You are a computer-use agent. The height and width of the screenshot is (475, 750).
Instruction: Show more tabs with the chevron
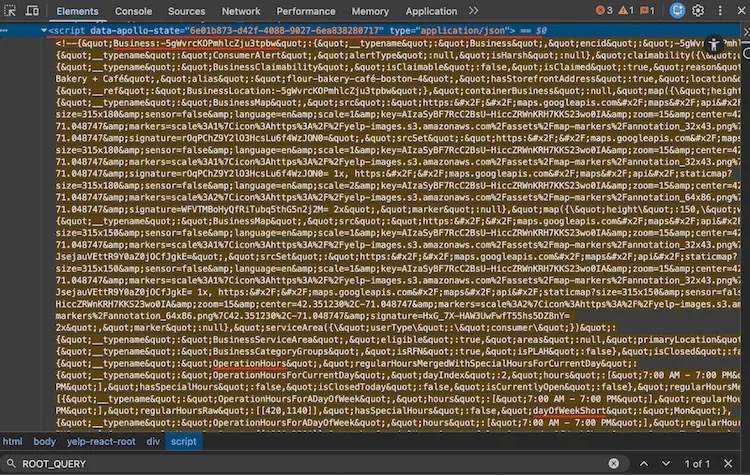(x=474, y=11)
